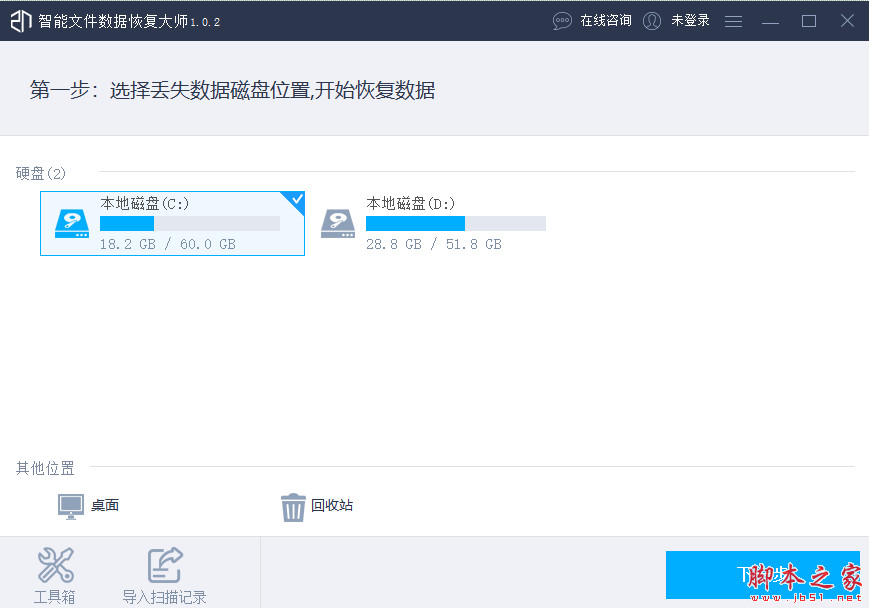Click the 导入扫描记录 import scan records icon
Image resolution: width=874 pixels, height=609 pixels.
click(163, 565)
